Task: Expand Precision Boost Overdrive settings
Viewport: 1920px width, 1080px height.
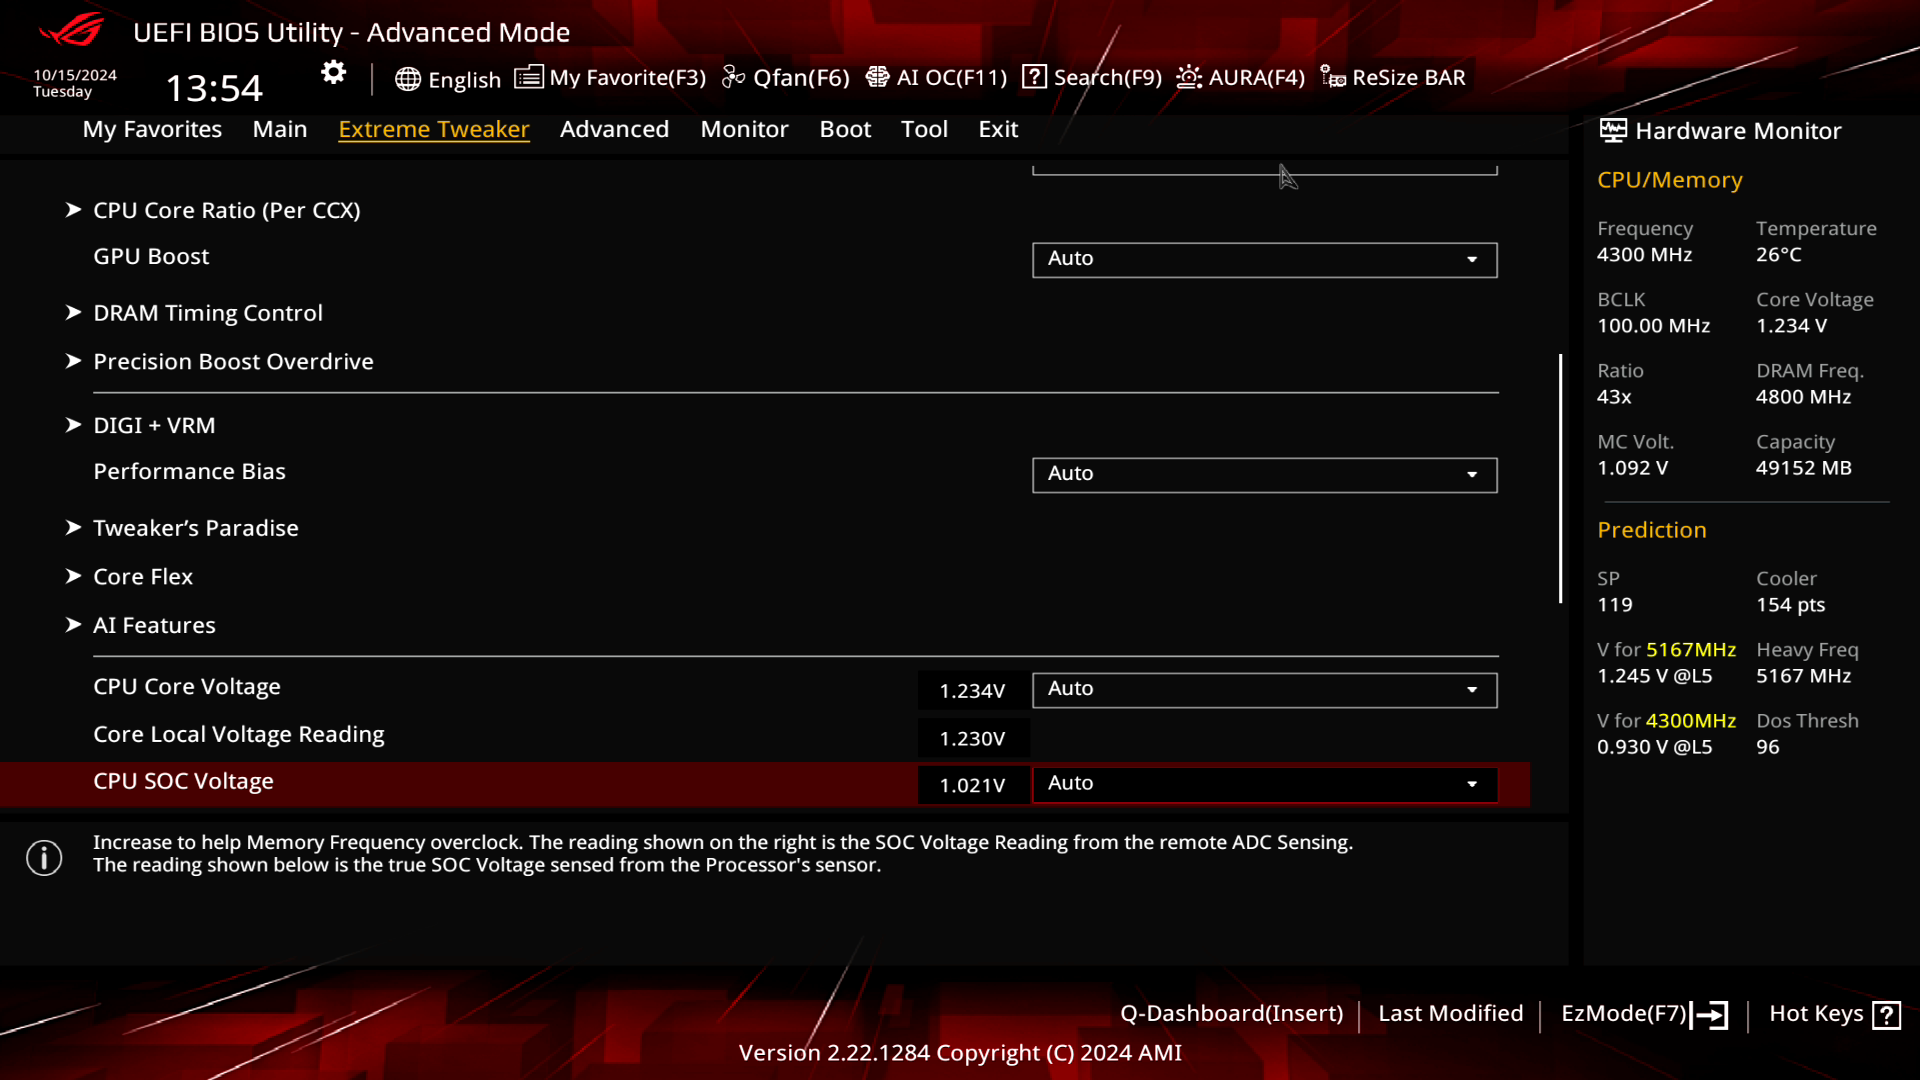Action: [233, 360]
